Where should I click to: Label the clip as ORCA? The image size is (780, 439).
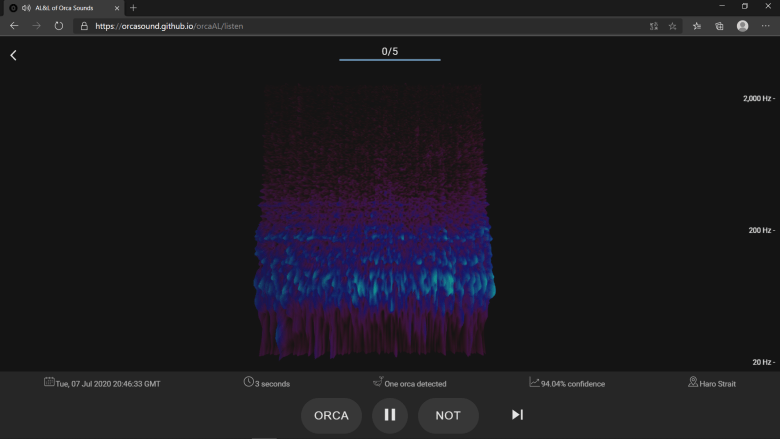click(331, 415)
